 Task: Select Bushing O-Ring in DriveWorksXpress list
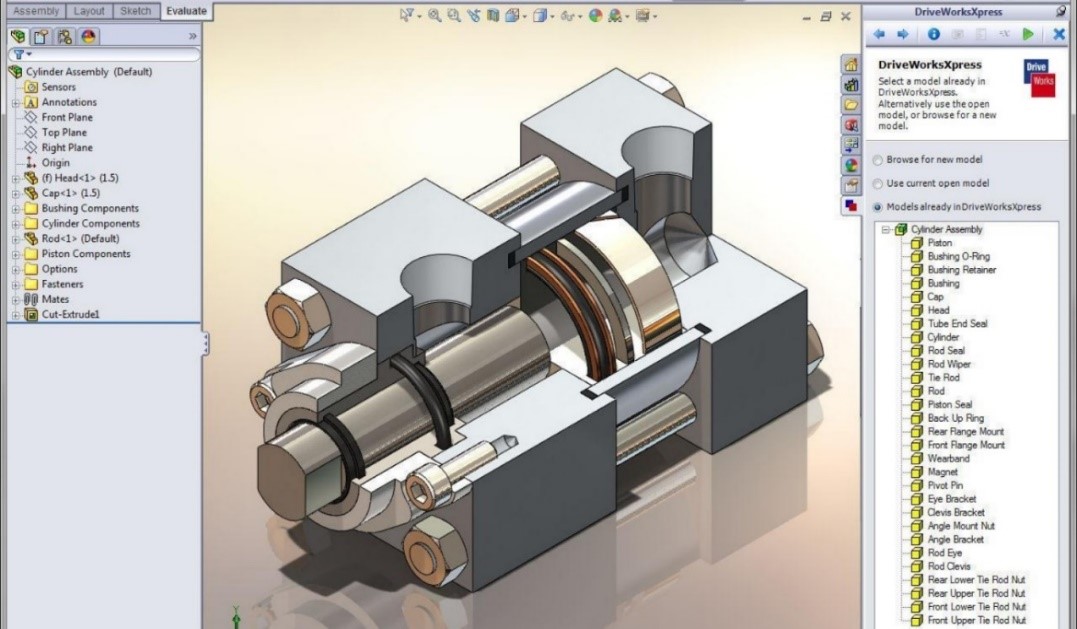tap(959, 256)
